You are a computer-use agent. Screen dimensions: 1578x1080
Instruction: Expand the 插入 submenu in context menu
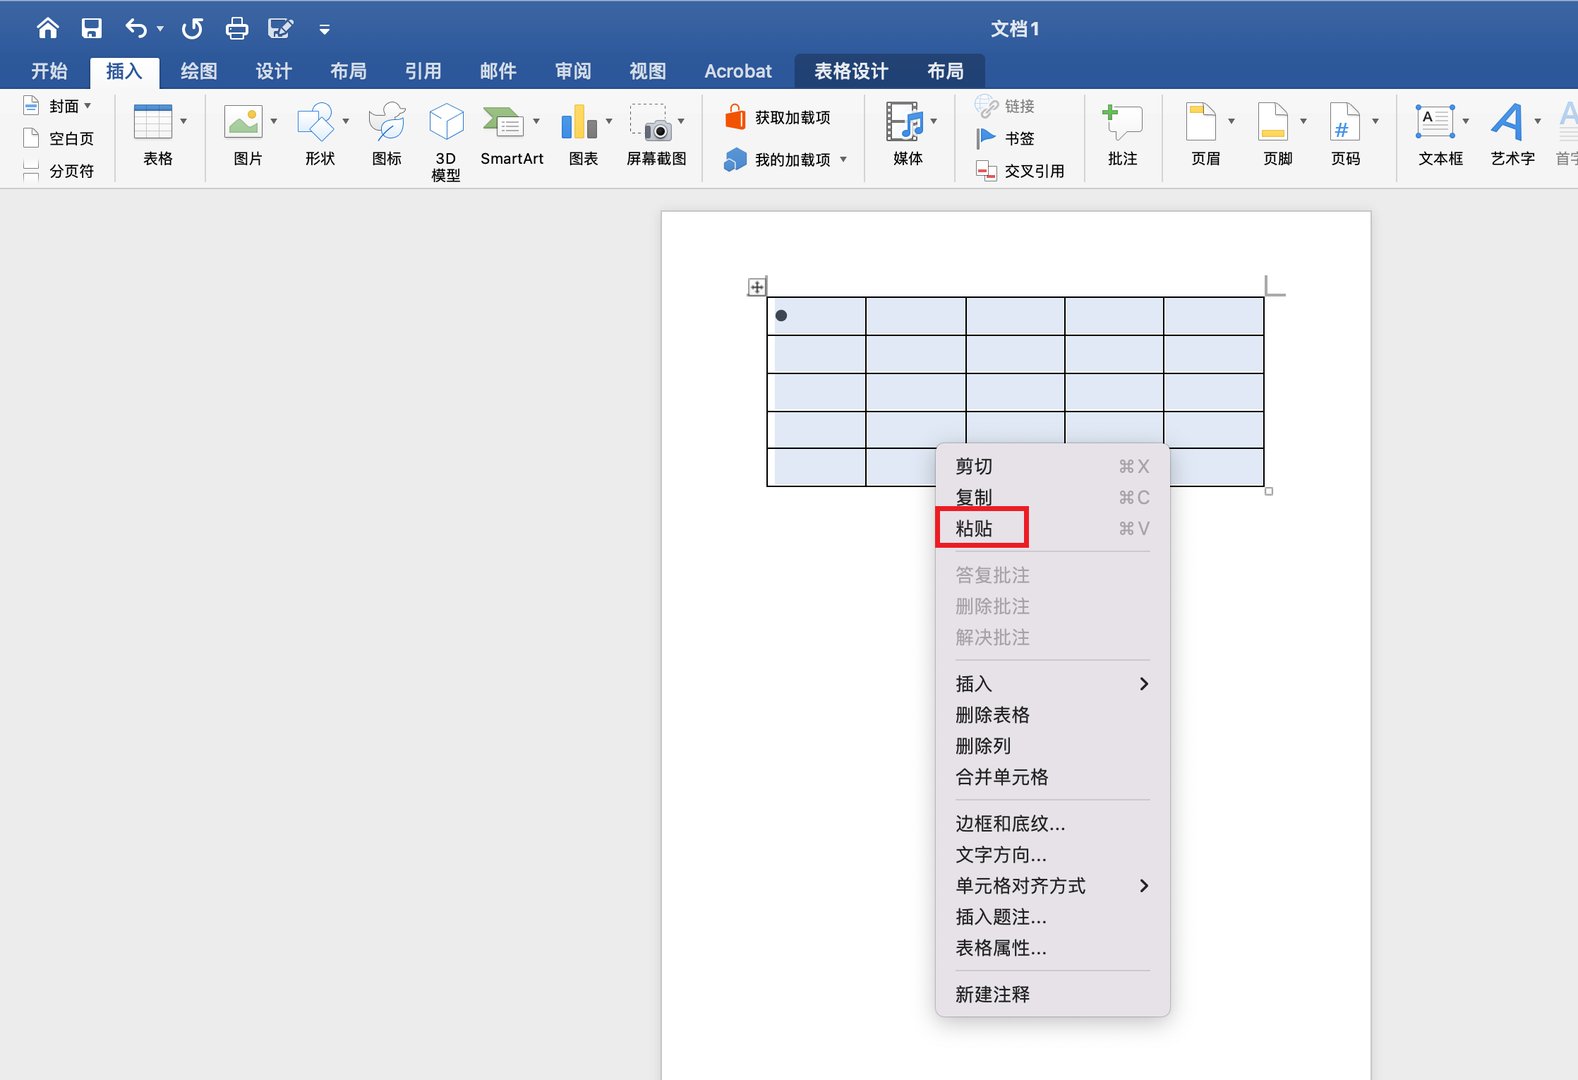click(x=1052, y=684)
